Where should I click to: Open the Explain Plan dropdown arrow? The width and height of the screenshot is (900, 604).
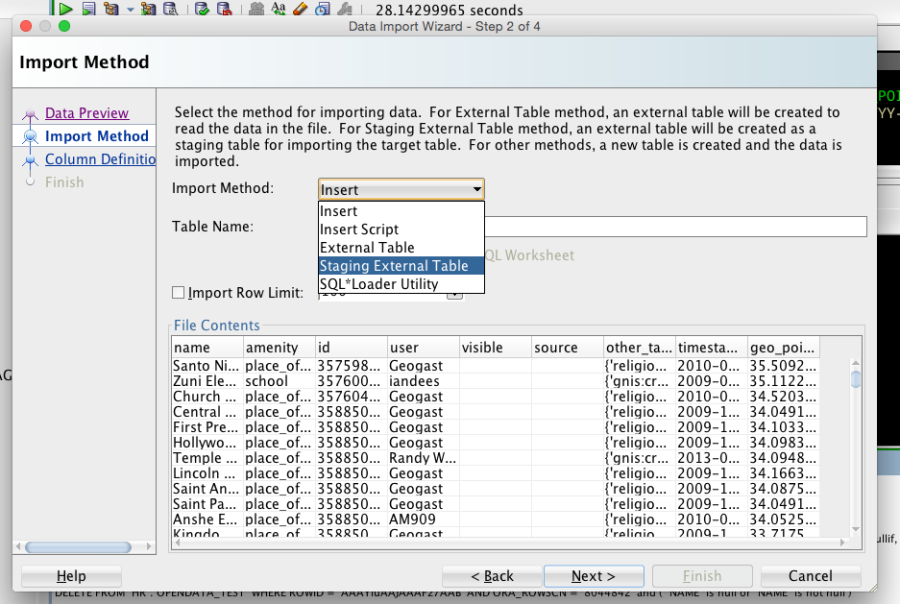(x=130, y=9)
